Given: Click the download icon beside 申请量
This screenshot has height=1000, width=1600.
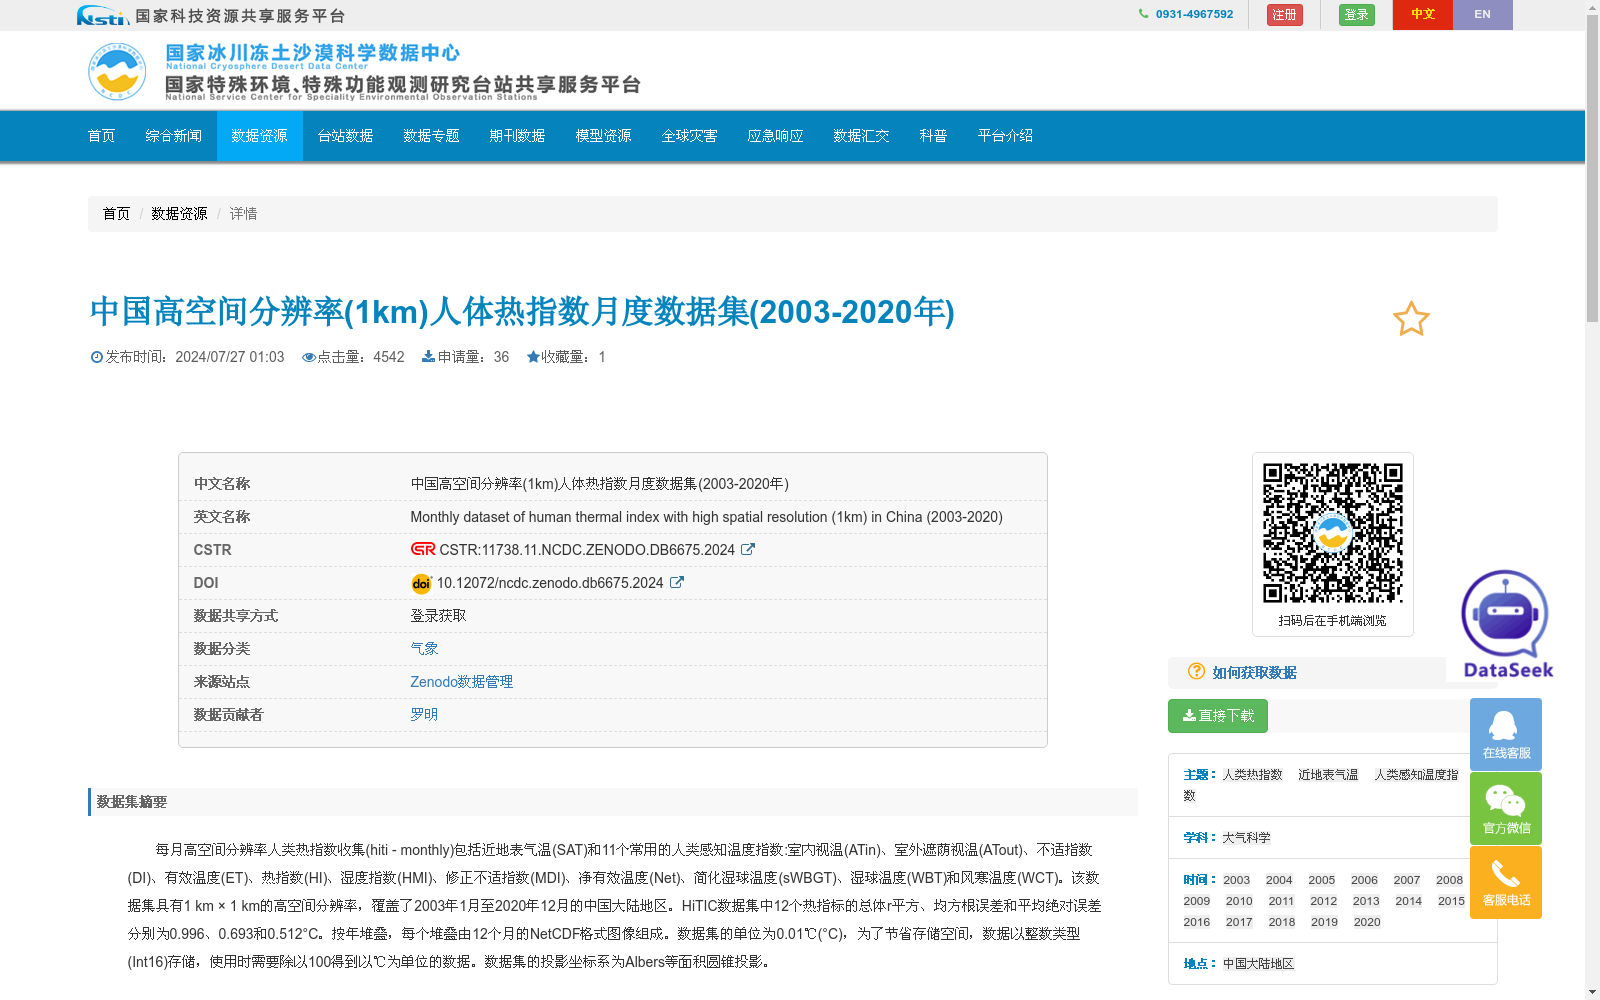Looking at the screenshot, I should (428, 356).
